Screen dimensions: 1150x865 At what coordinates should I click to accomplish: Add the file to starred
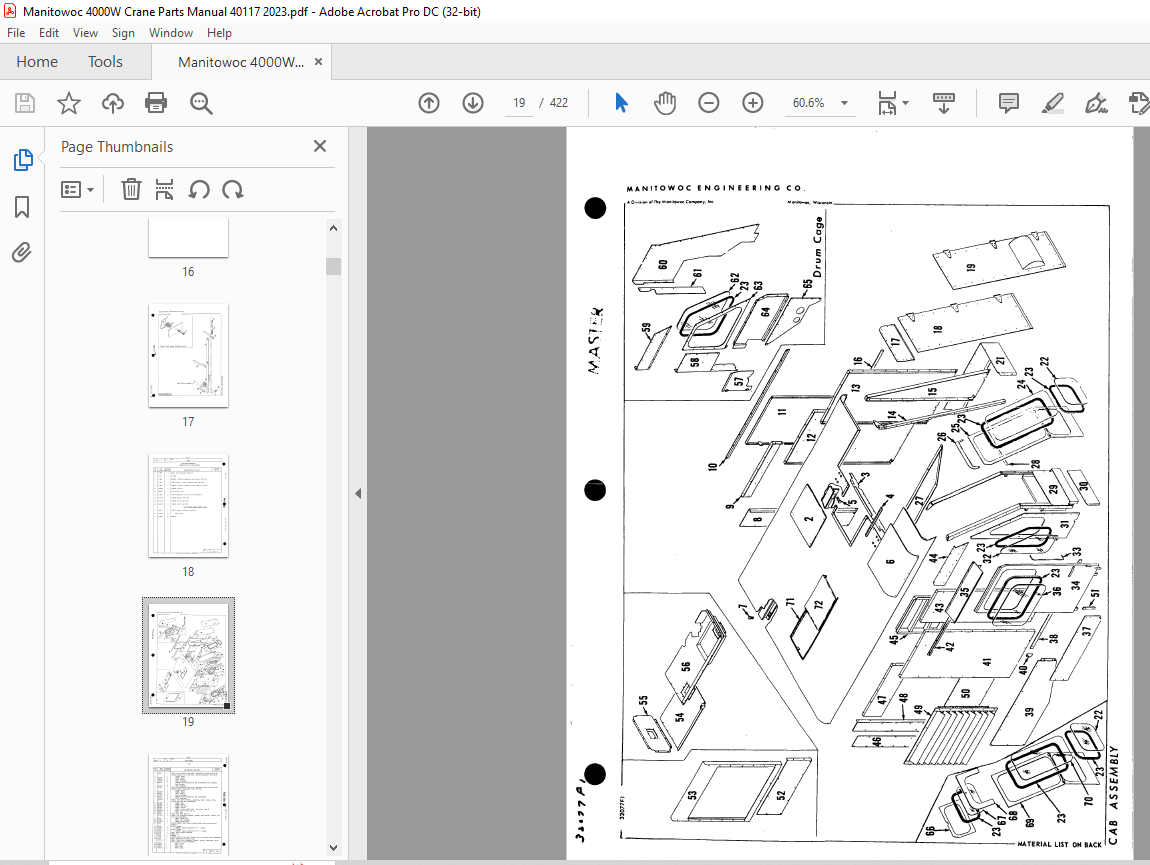(x=69, y=103)
